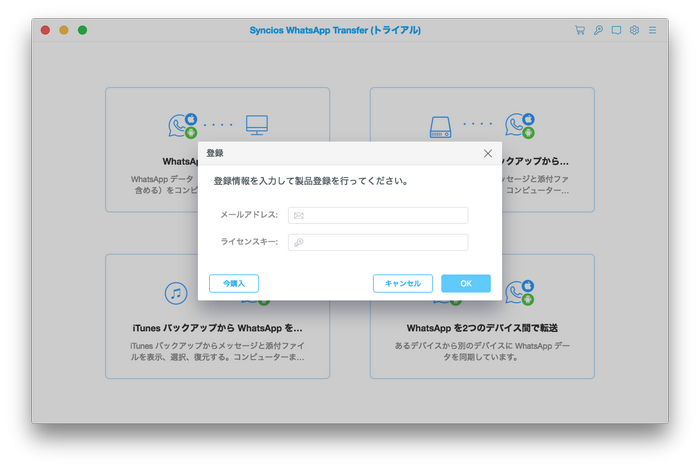
Task: Click the key icon in license field
Action: [x=299, y=242]
